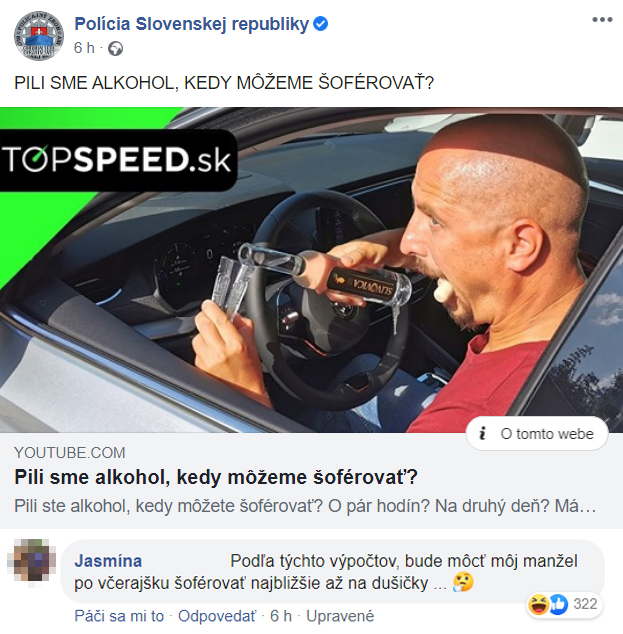Click Jasmína's pixelated profile picture
This screenshot has width=623, height=634.
[32, 560]
